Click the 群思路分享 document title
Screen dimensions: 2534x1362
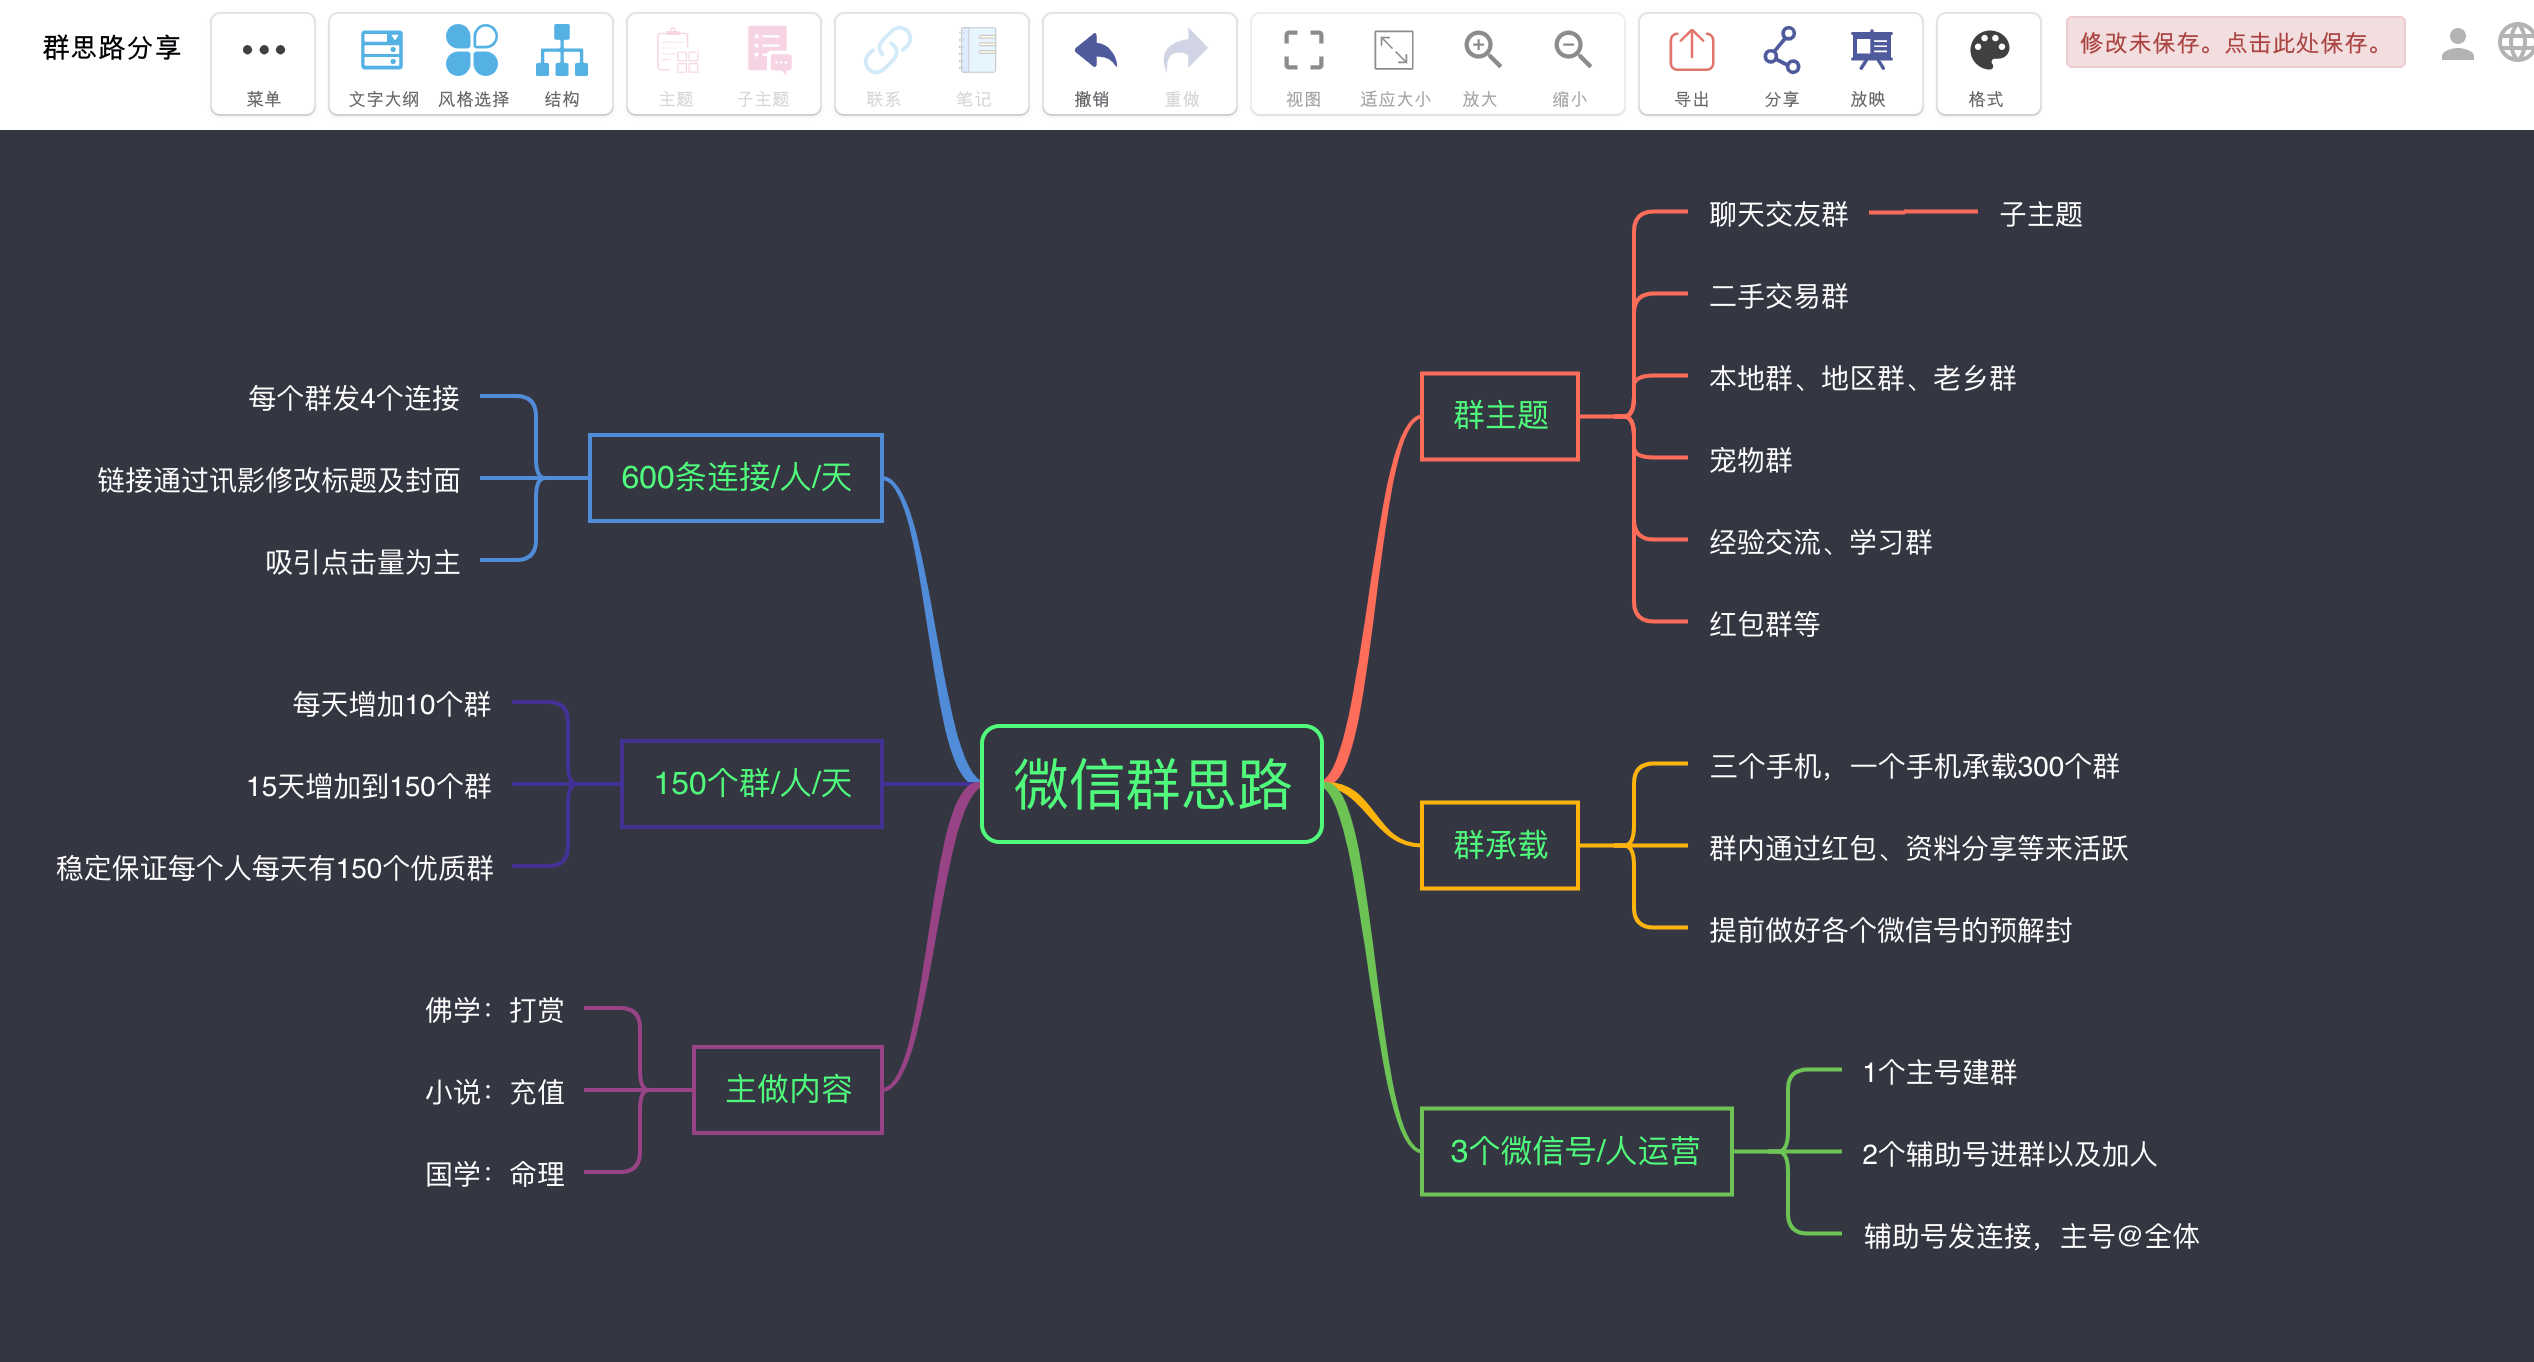112,47
